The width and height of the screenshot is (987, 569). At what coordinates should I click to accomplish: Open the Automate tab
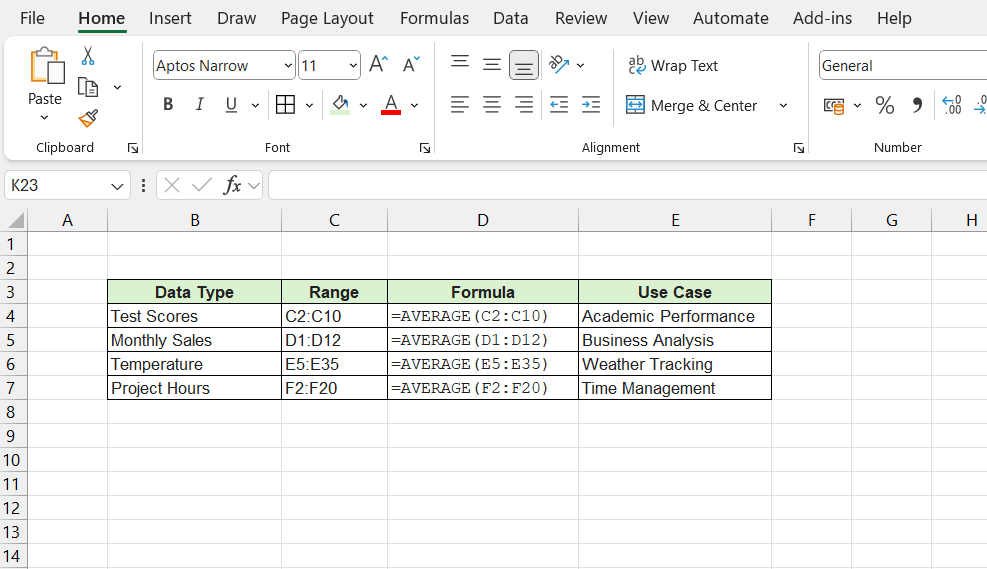click(730, 18)
